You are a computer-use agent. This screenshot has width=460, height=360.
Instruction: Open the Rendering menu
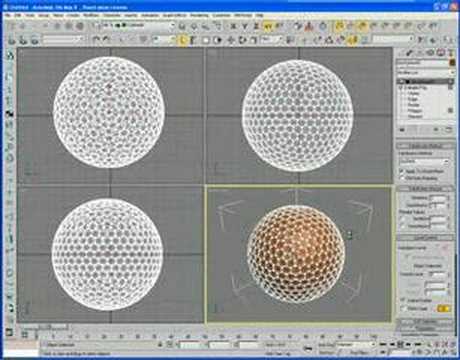(199, 15)
